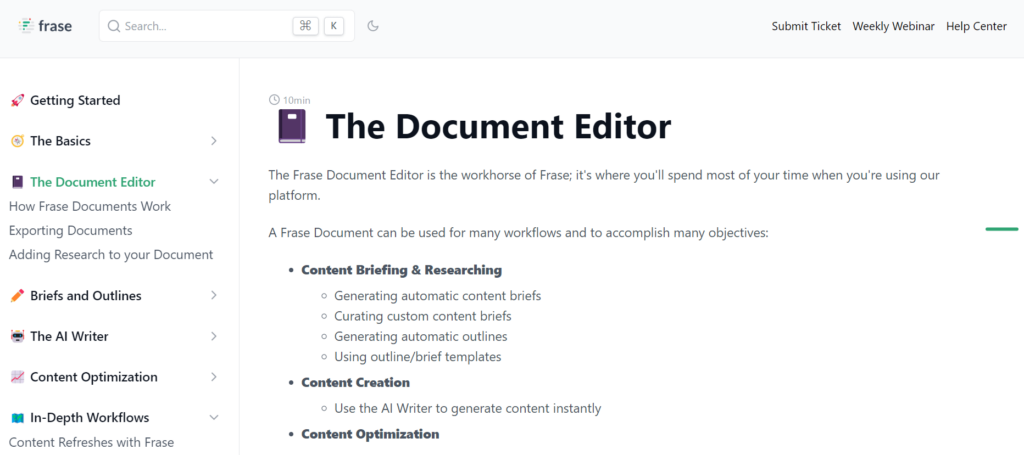This screenshot has height=455, width=1024.
Task: Click the Command key shortcut badge
Action: pos(306,26)
